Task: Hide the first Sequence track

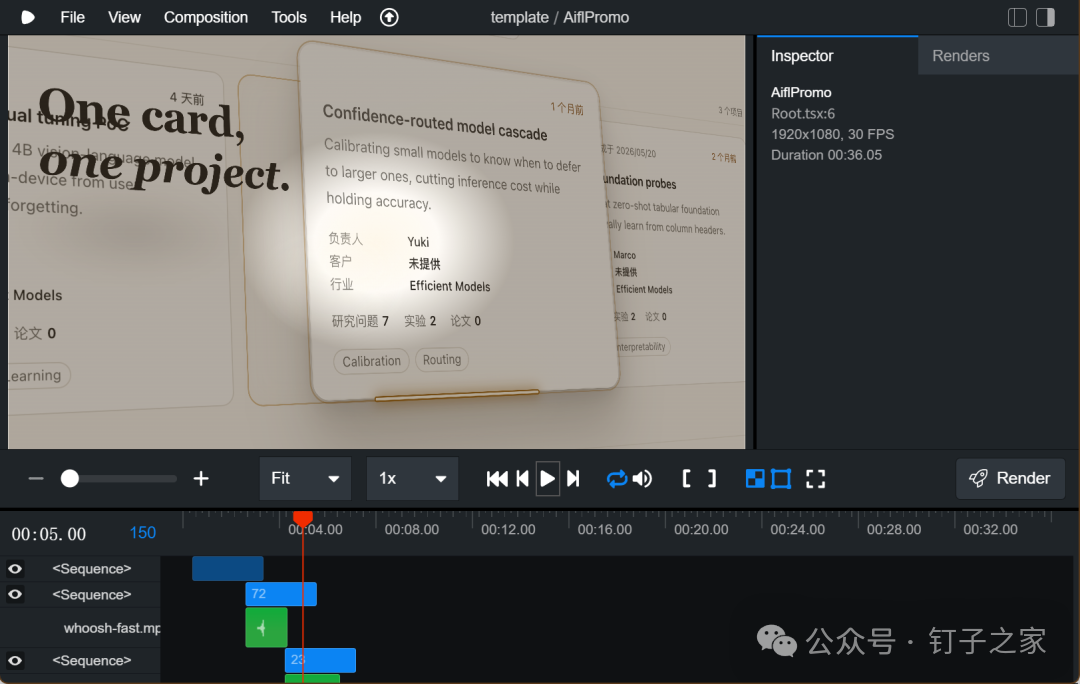Action: coord(14,569)
